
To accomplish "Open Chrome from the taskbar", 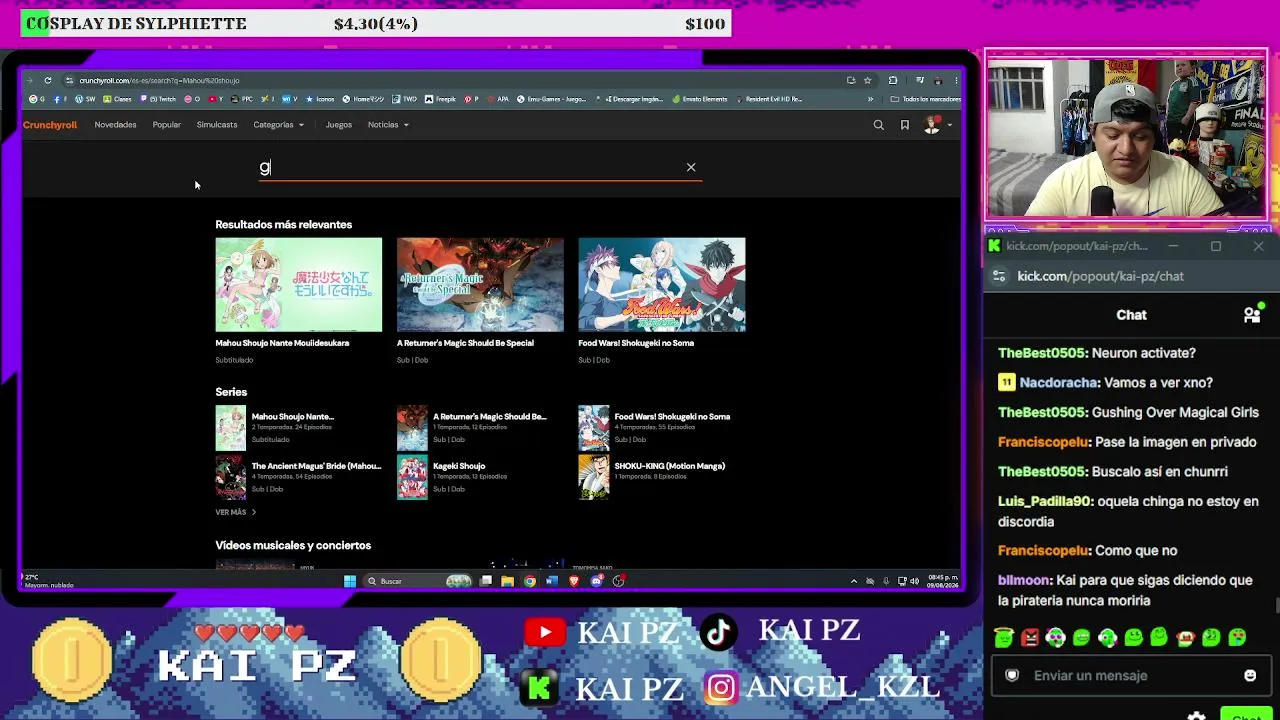I will point(530,581).
